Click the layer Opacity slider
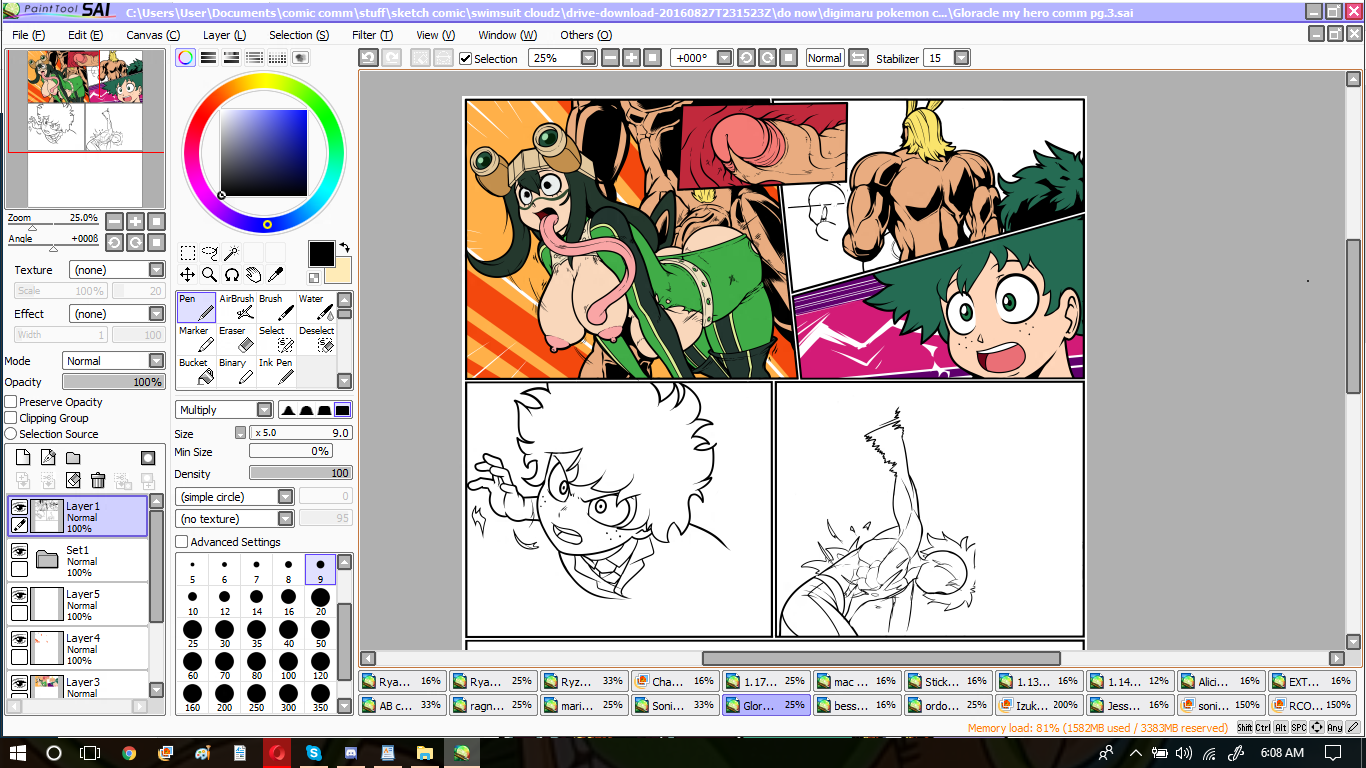 113,382
